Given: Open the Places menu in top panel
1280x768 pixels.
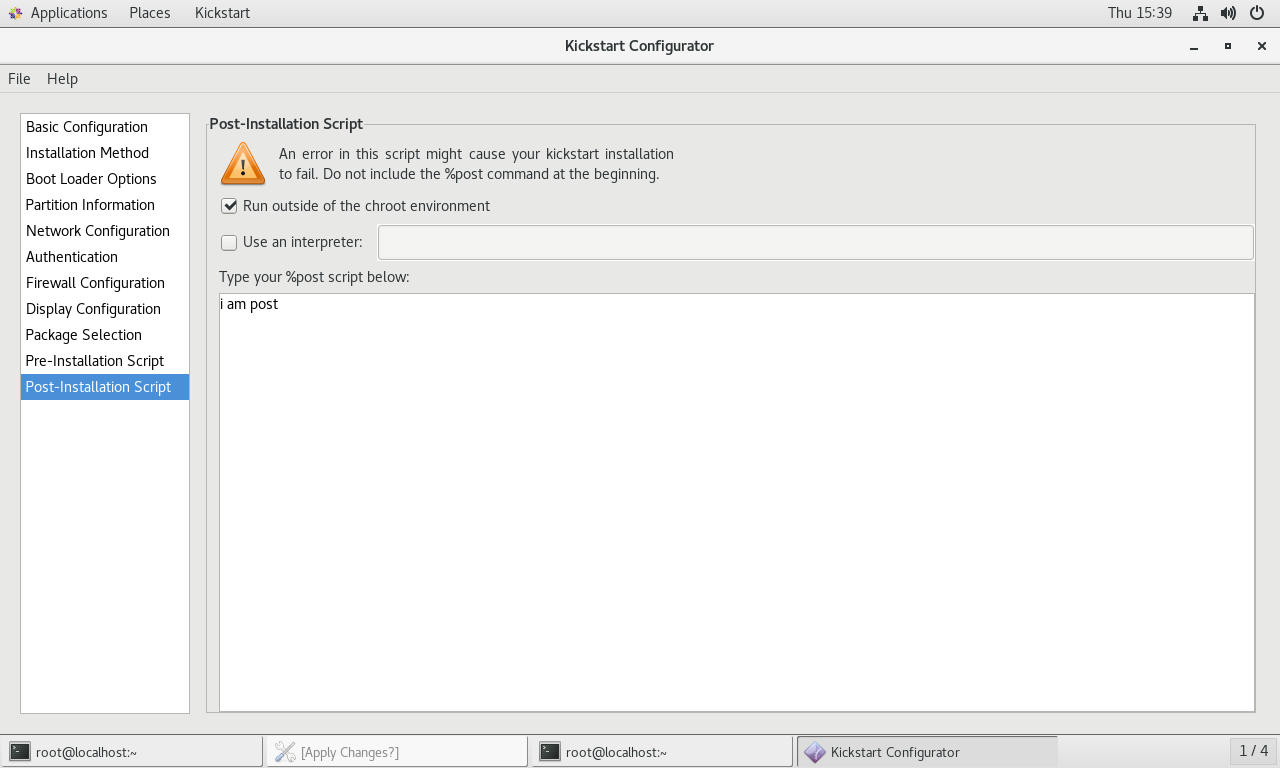Looking at the screenshot, I should tap(150, 13).
